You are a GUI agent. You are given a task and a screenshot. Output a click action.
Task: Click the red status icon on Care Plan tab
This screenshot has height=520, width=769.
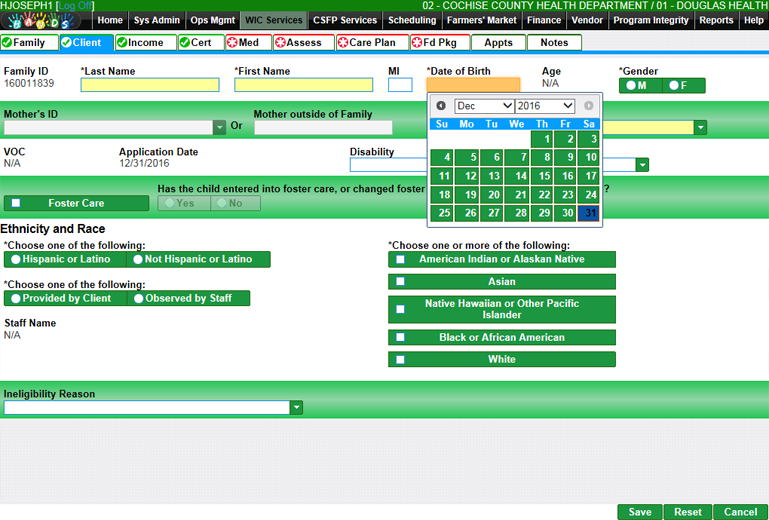pos(342,43)
